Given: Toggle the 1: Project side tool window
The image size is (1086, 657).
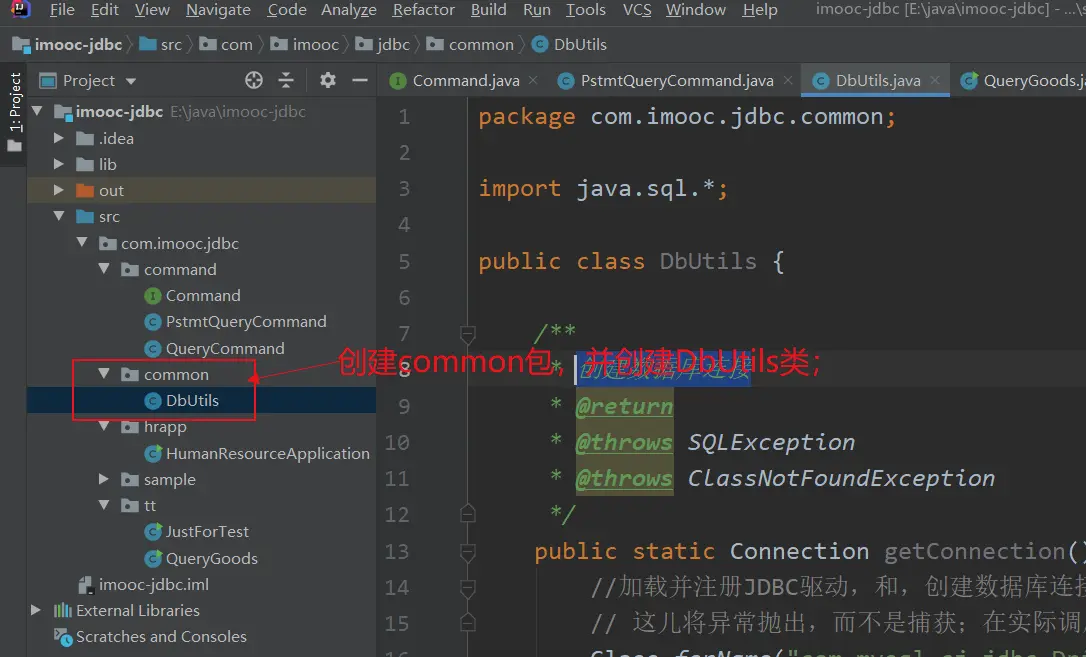Looking at the screenshot, I should (x=14, y=103).
